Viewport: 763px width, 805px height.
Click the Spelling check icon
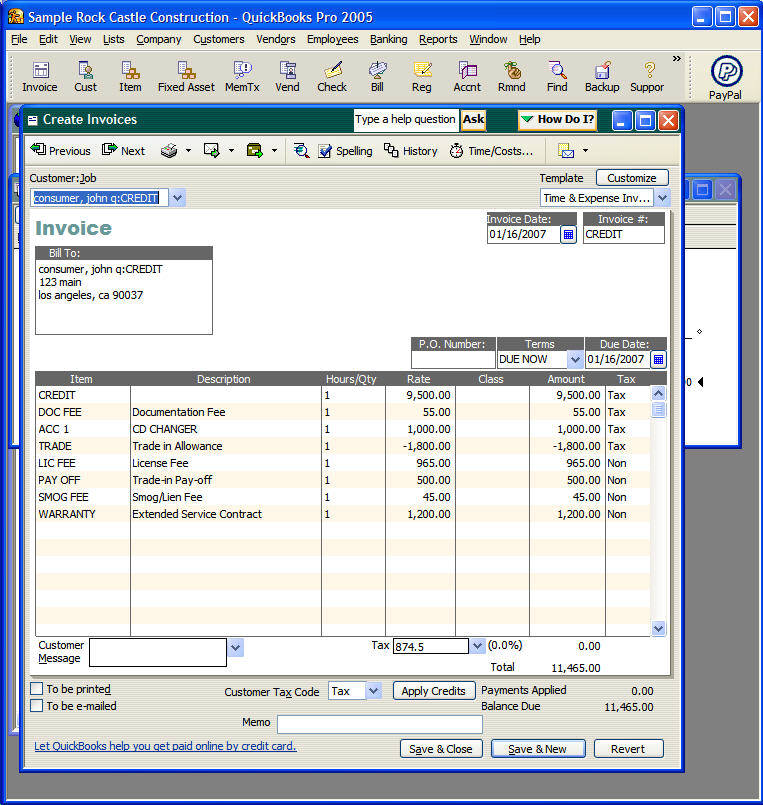pyautogui.click(x=345, y=151)
